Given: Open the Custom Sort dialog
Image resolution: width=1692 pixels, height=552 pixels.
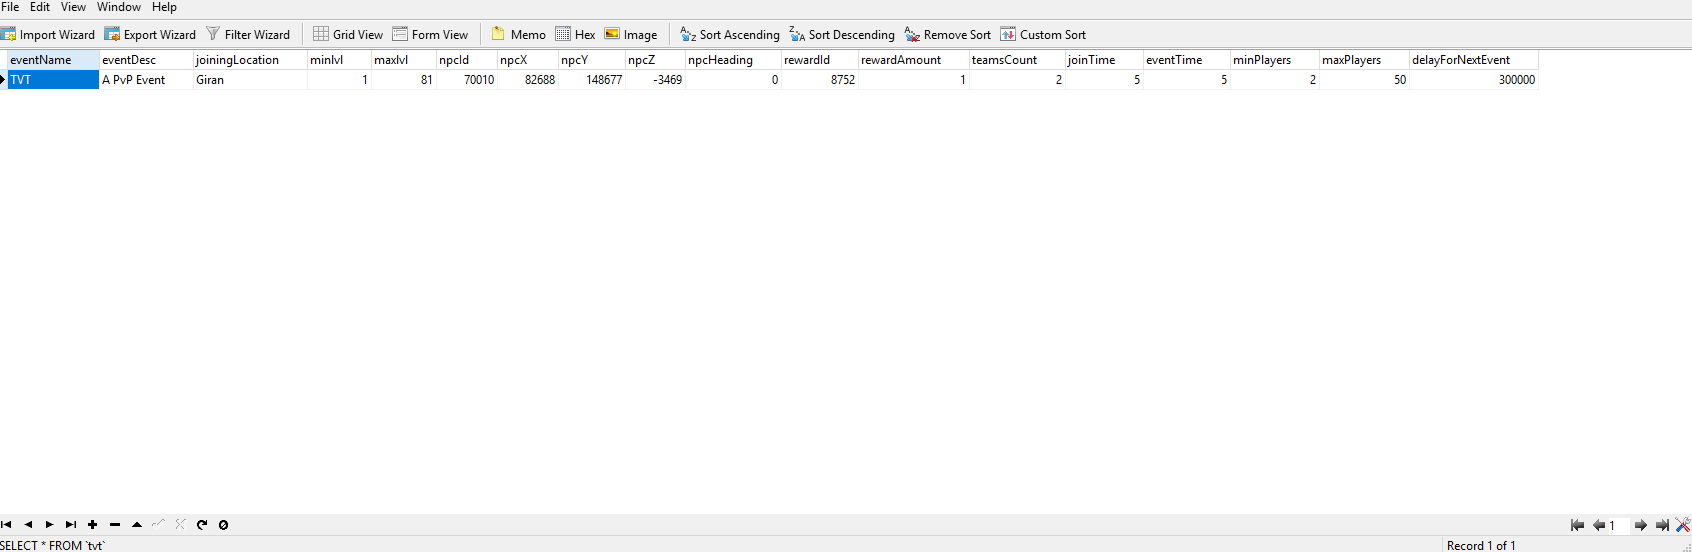Looking at the screenshot, I should (1043, 34).
